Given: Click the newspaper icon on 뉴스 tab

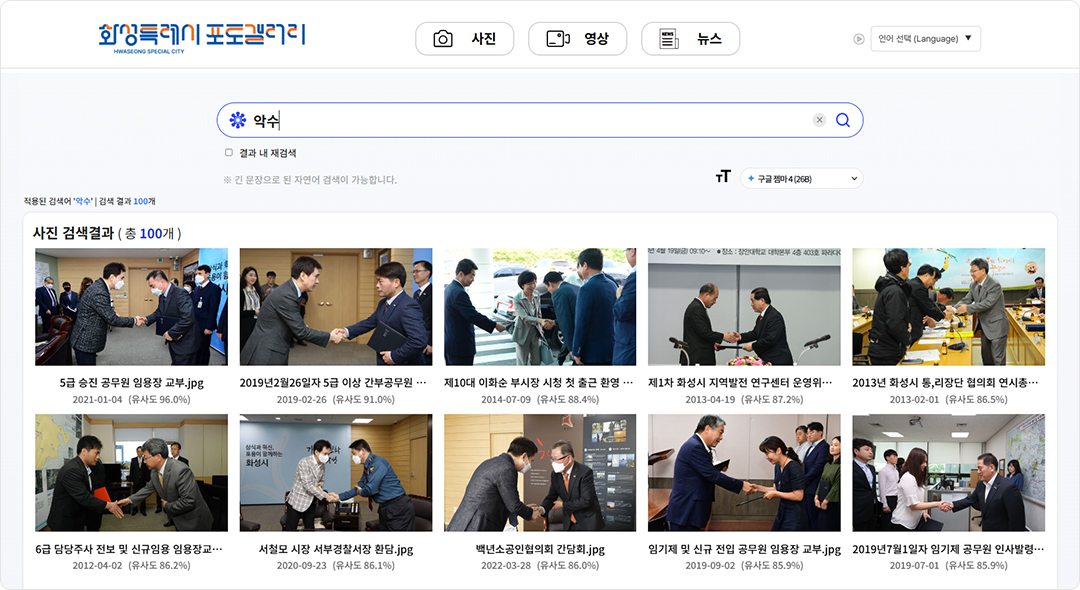Looking at the screenshot, I should tap(669, 39).
